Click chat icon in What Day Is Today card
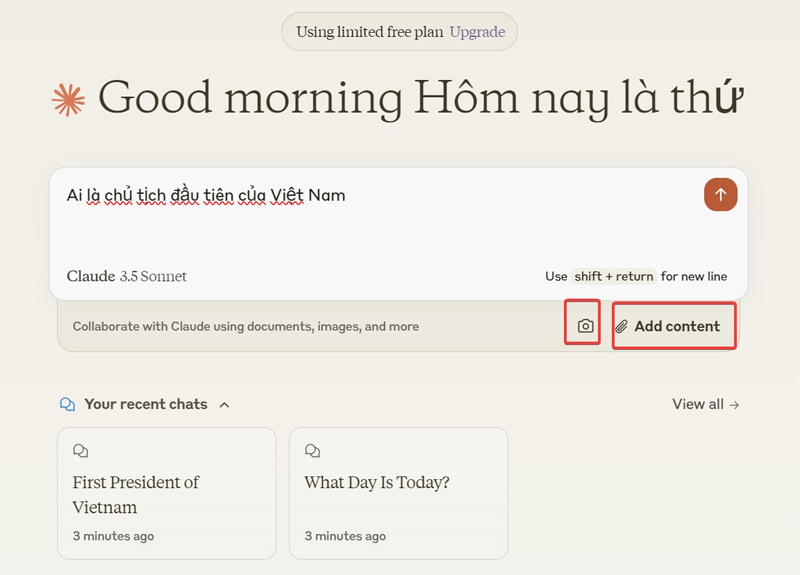The height and width of the screenshot is (575, 800). (x=313, y=451)
